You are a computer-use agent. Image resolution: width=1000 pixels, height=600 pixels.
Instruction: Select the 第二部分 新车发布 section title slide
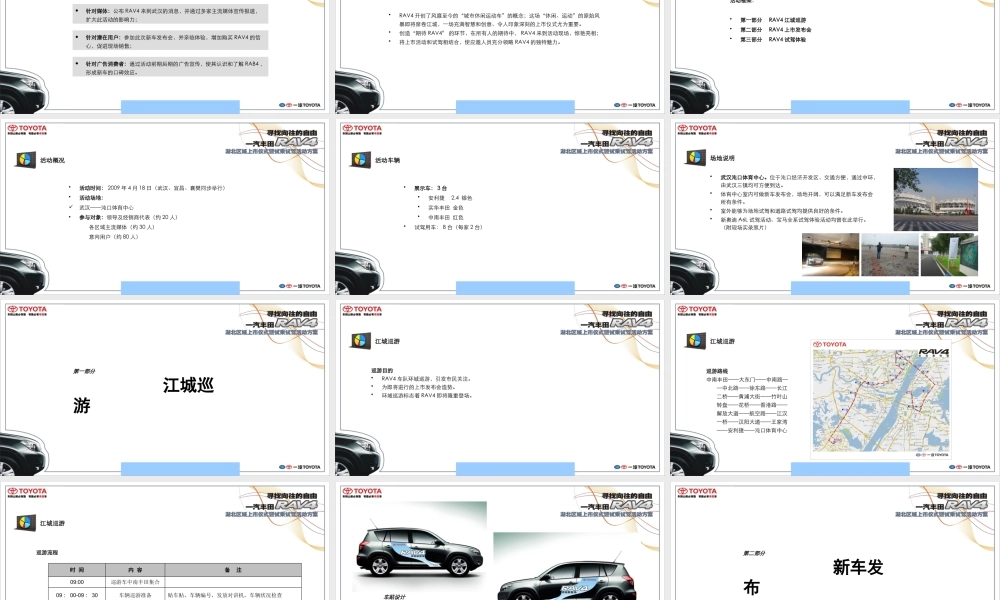click(834, 543)
